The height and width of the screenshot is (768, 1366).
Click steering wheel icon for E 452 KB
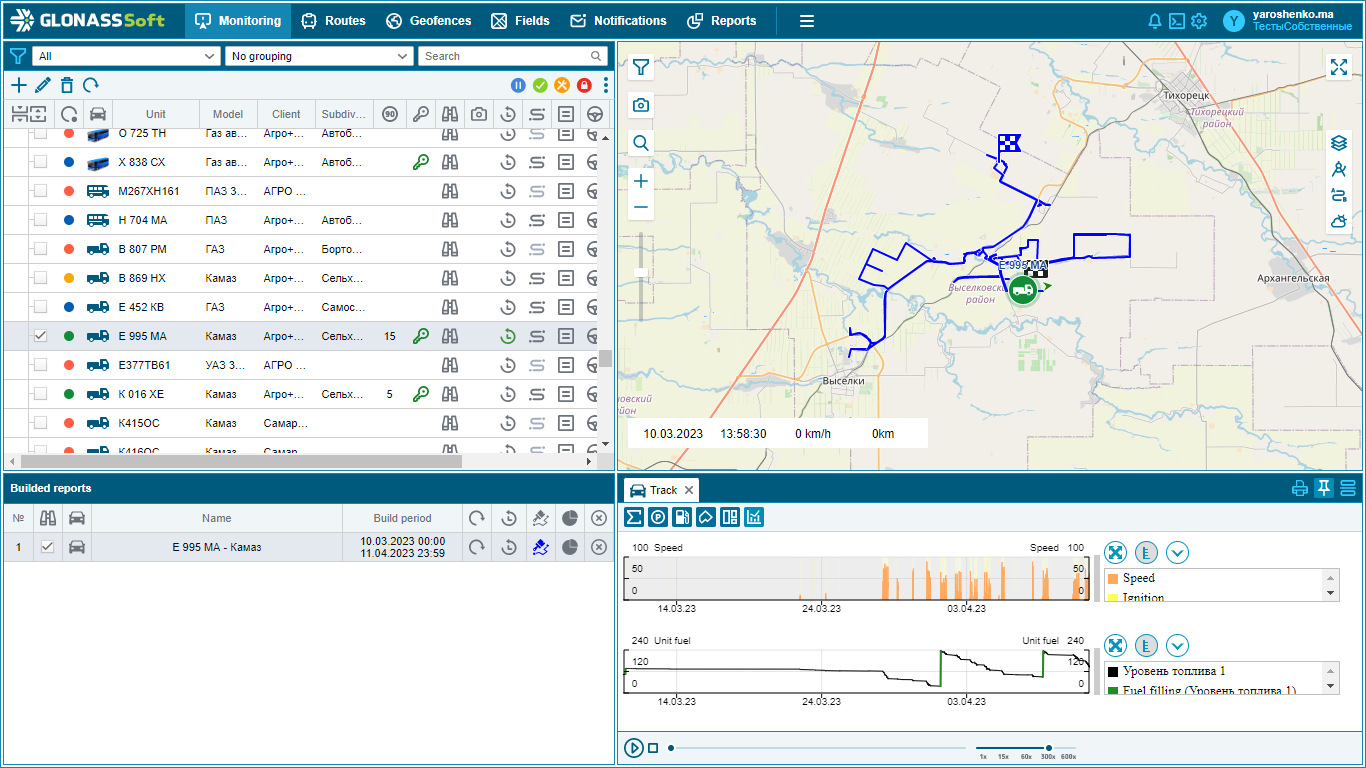593,307
